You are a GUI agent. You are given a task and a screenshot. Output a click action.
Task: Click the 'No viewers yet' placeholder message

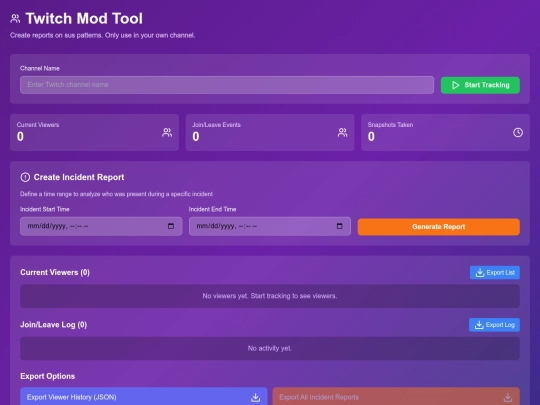point(270,296)
